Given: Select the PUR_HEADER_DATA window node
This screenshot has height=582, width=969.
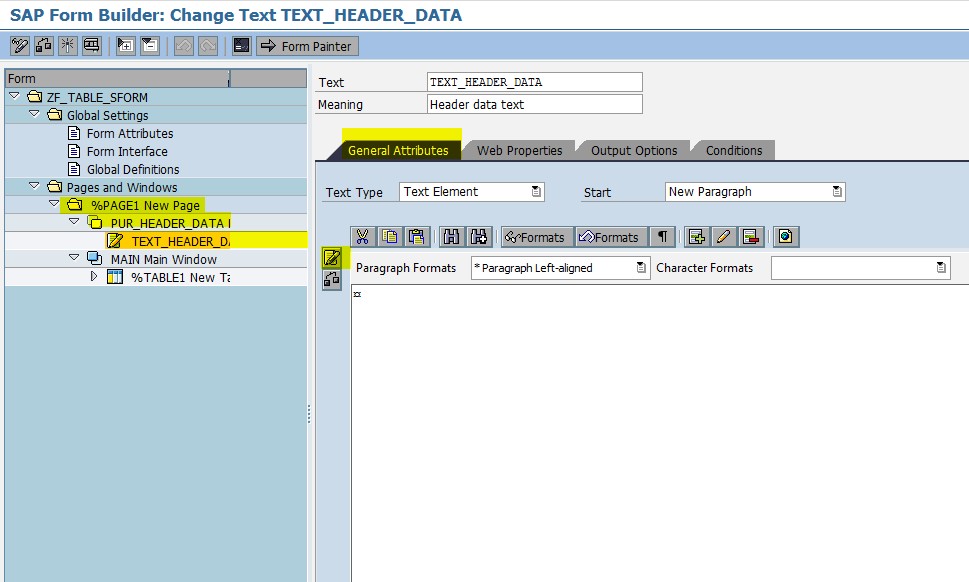Looking at the screenshot, I should coord(170,223).
